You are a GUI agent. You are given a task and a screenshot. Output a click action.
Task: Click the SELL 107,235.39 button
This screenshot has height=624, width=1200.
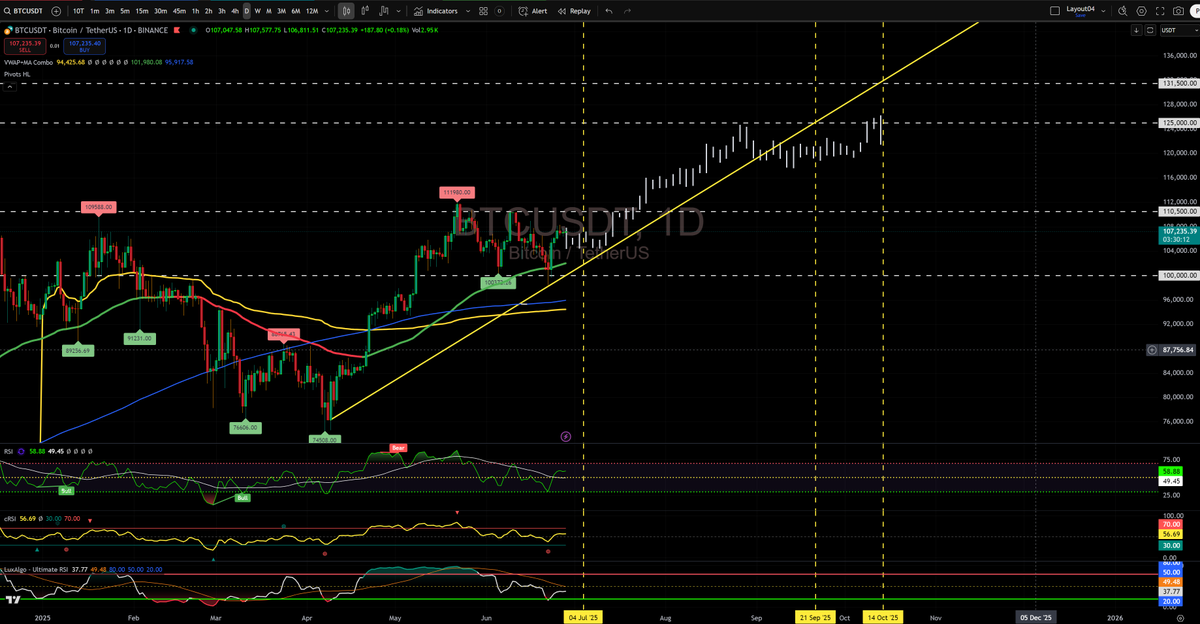click(x=25, y=45)
